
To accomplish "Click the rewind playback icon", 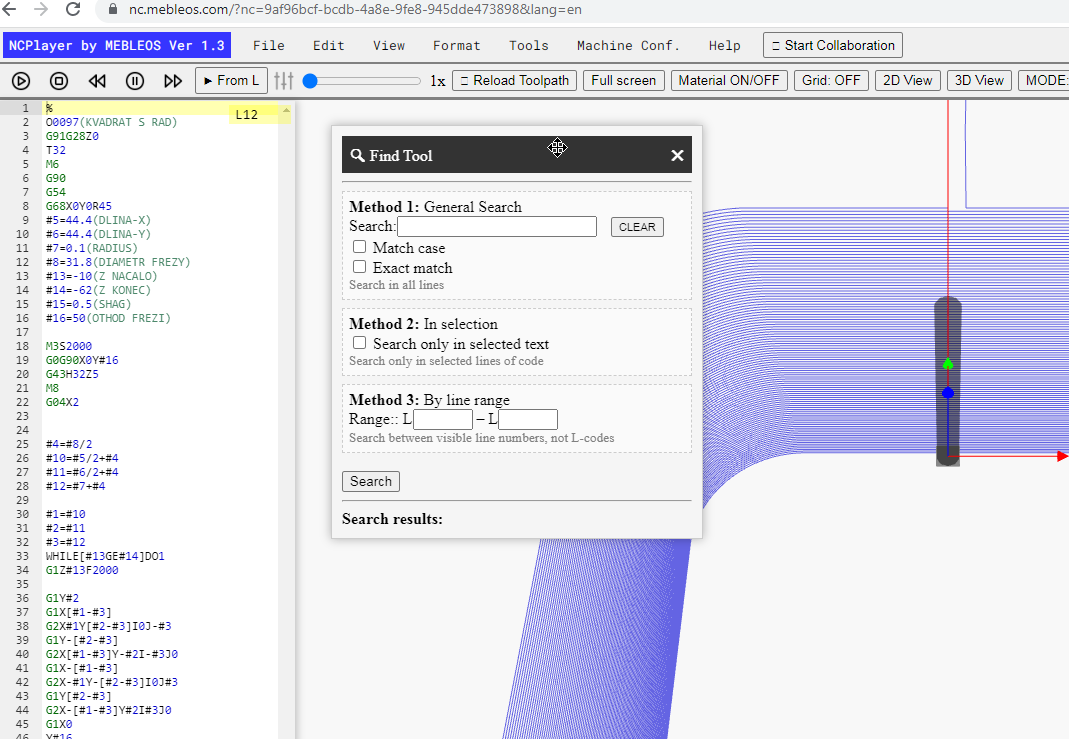I will tap(97, 81).
